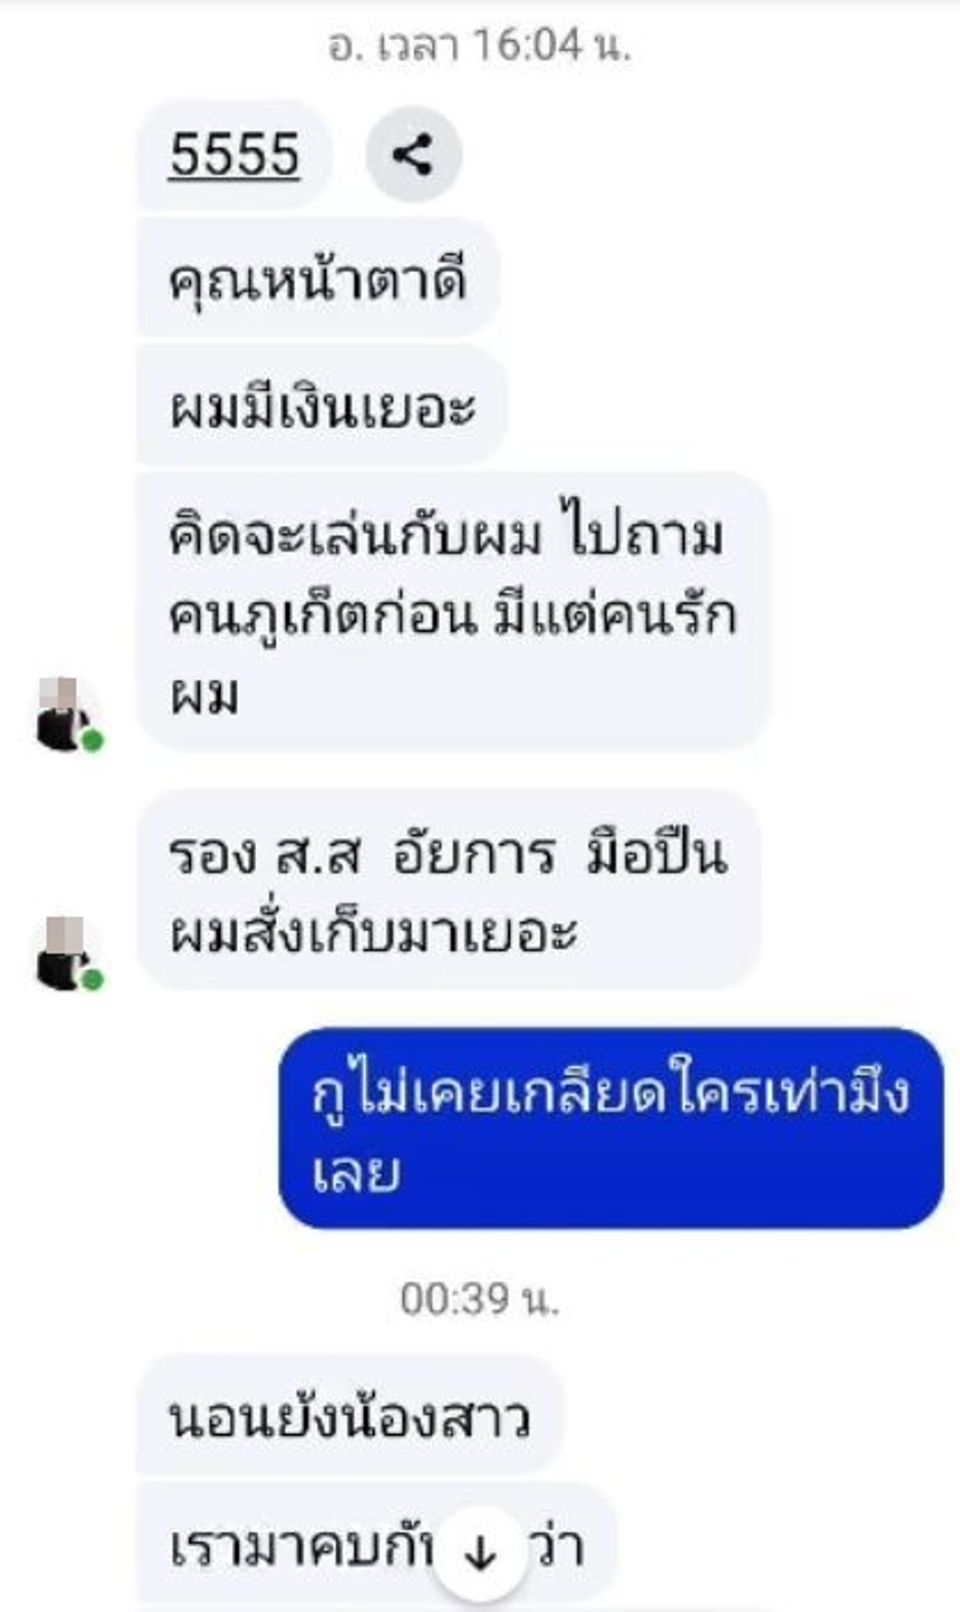Tap the 00:39 น. timestamp
This screenshot has width=960, height=1612.
click(x=480, y=1299)
